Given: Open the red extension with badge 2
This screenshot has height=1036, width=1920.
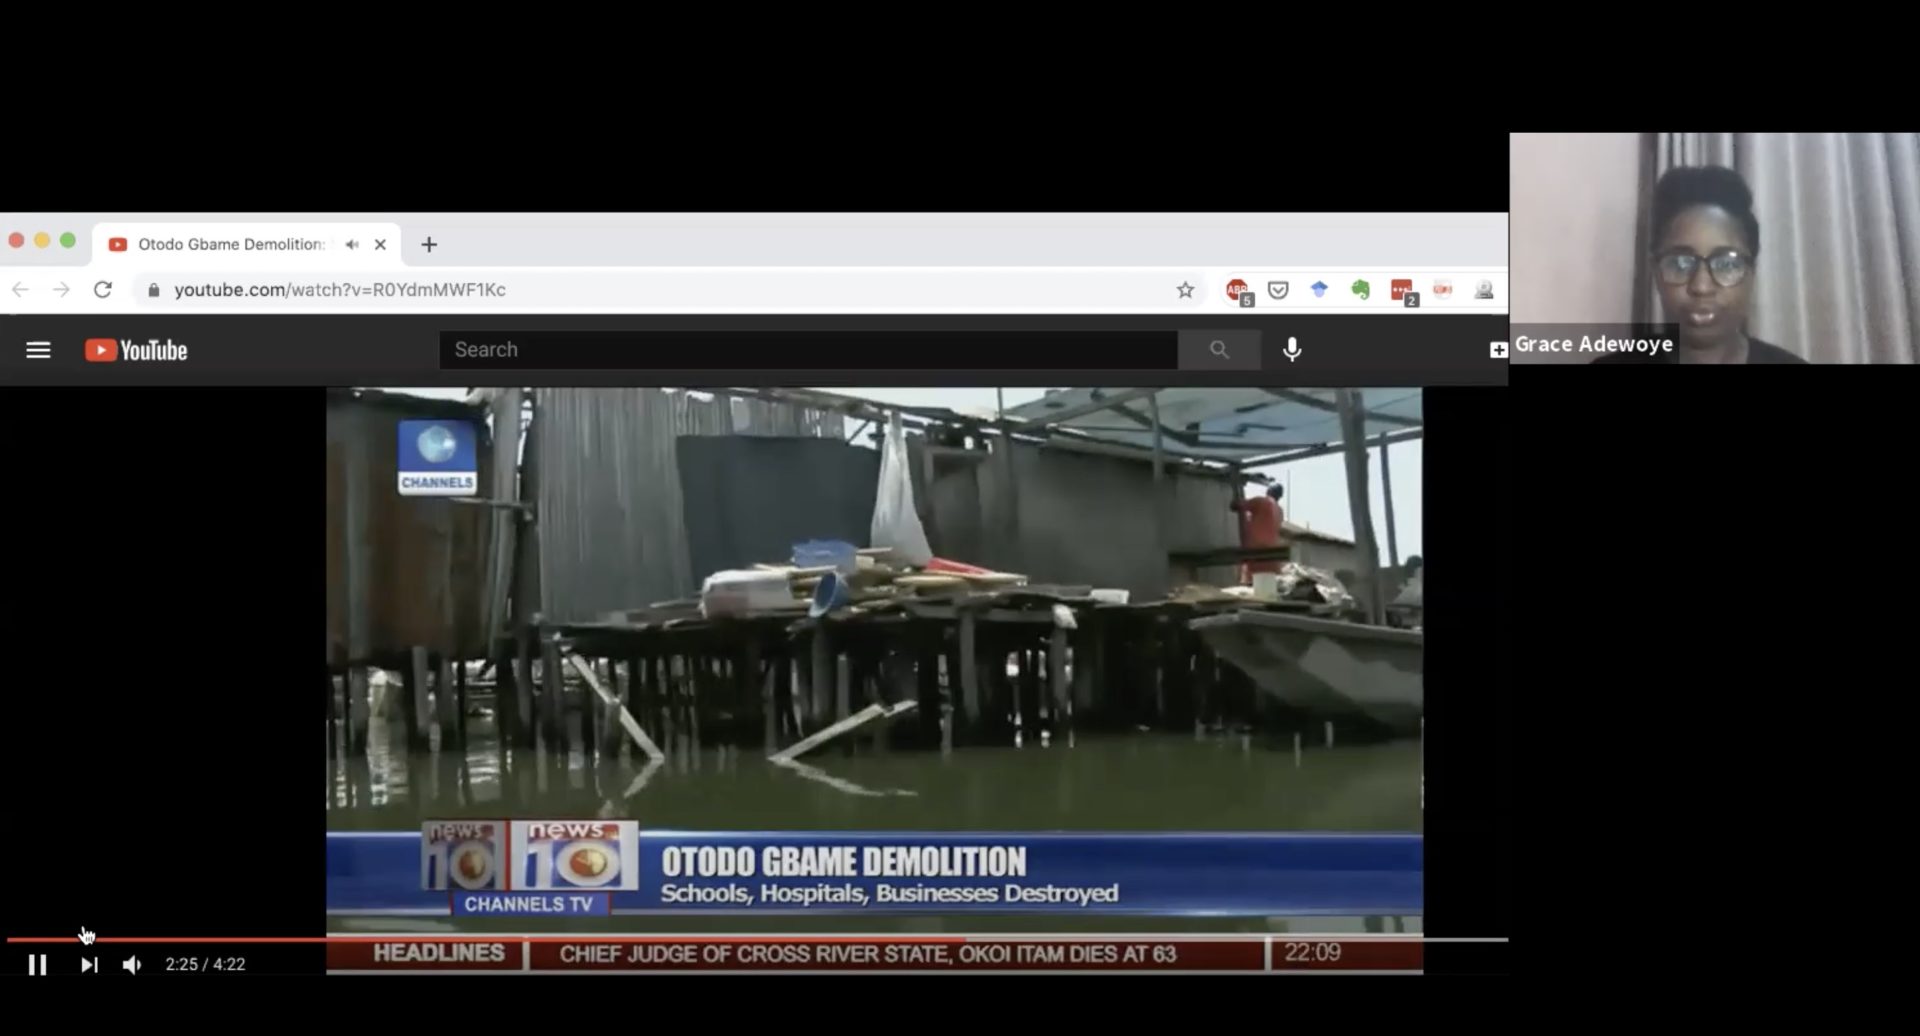Looking at the screenshot, I should 1403,291.
